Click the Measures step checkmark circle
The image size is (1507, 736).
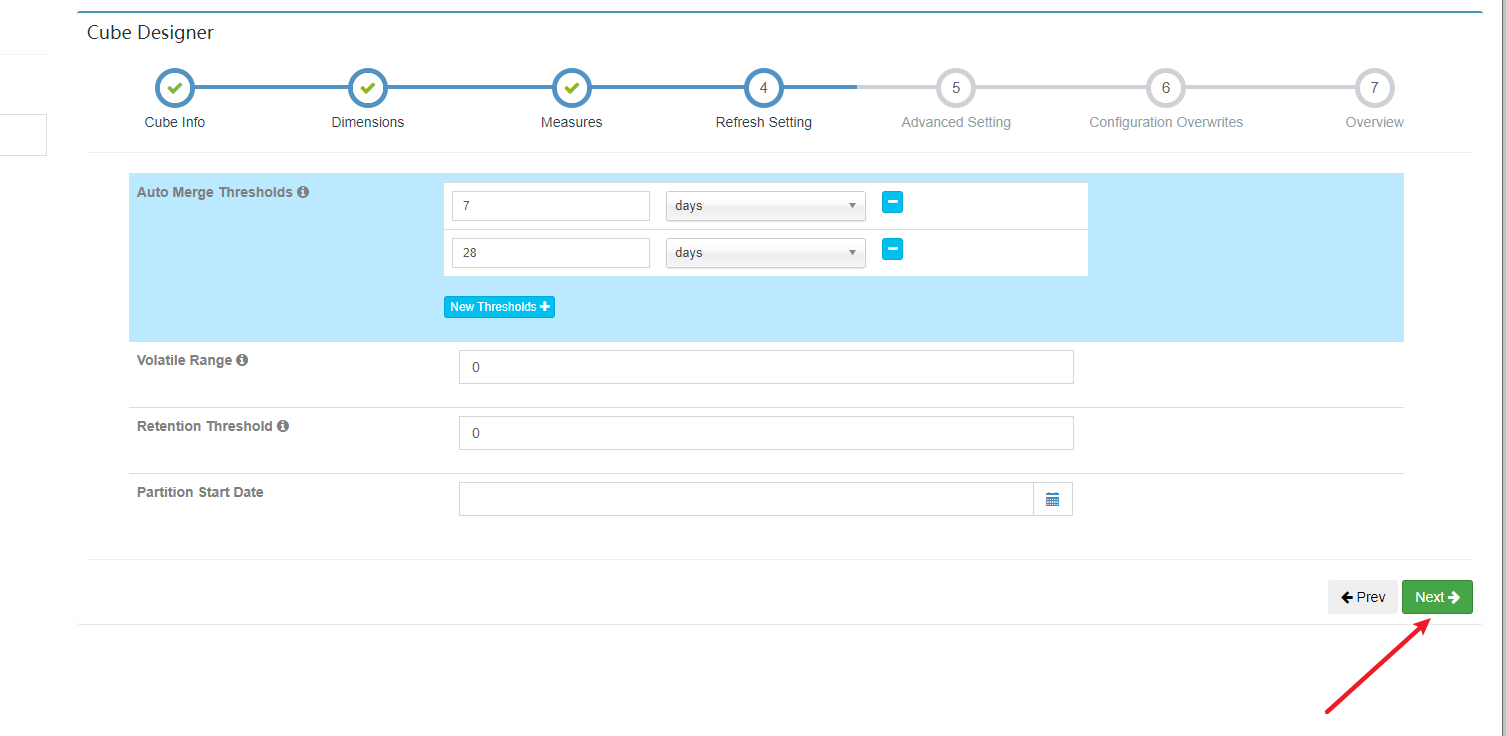(x=572, y=88)
